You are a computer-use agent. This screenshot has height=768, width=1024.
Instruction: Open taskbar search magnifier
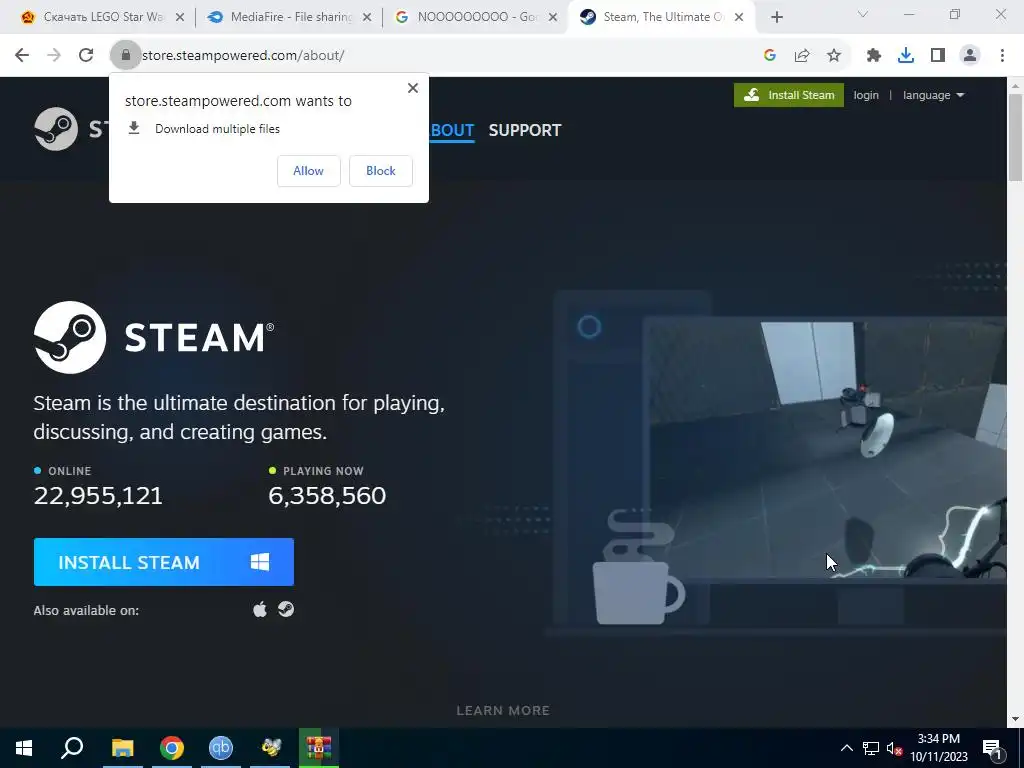coord(72,748)
